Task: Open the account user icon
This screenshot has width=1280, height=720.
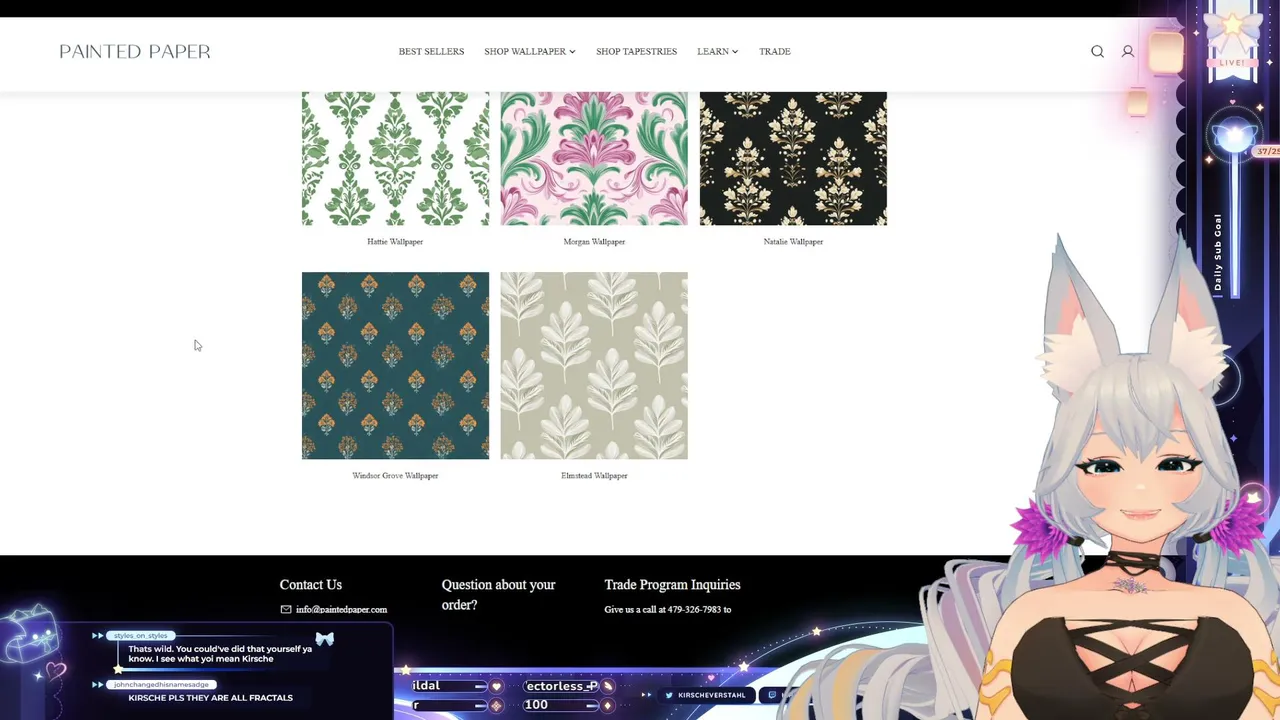Action: [1127, 51]
